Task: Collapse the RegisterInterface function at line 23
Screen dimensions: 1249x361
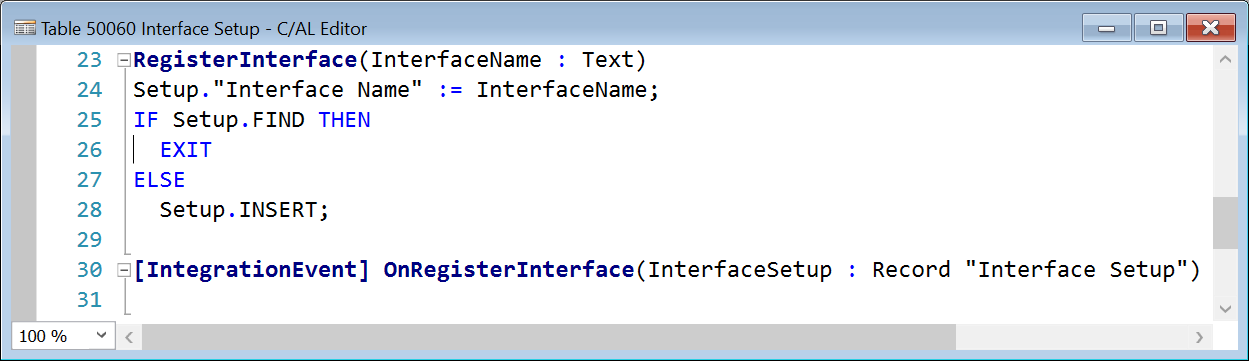Action: point(123,61)
